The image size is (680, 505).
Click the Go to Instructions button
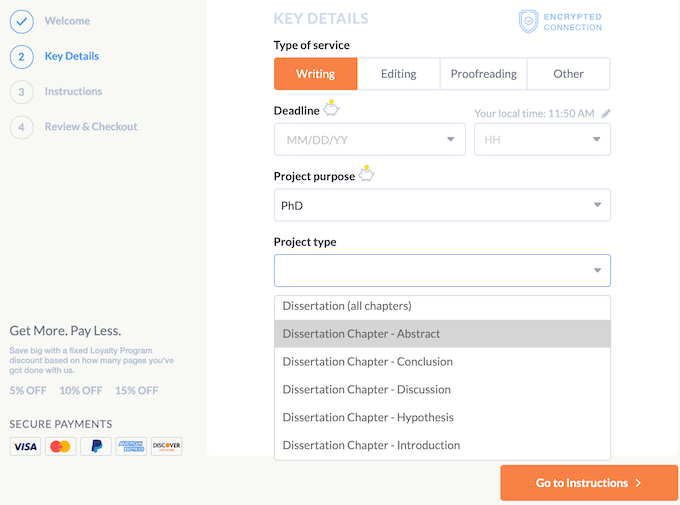tap(588, 483)
